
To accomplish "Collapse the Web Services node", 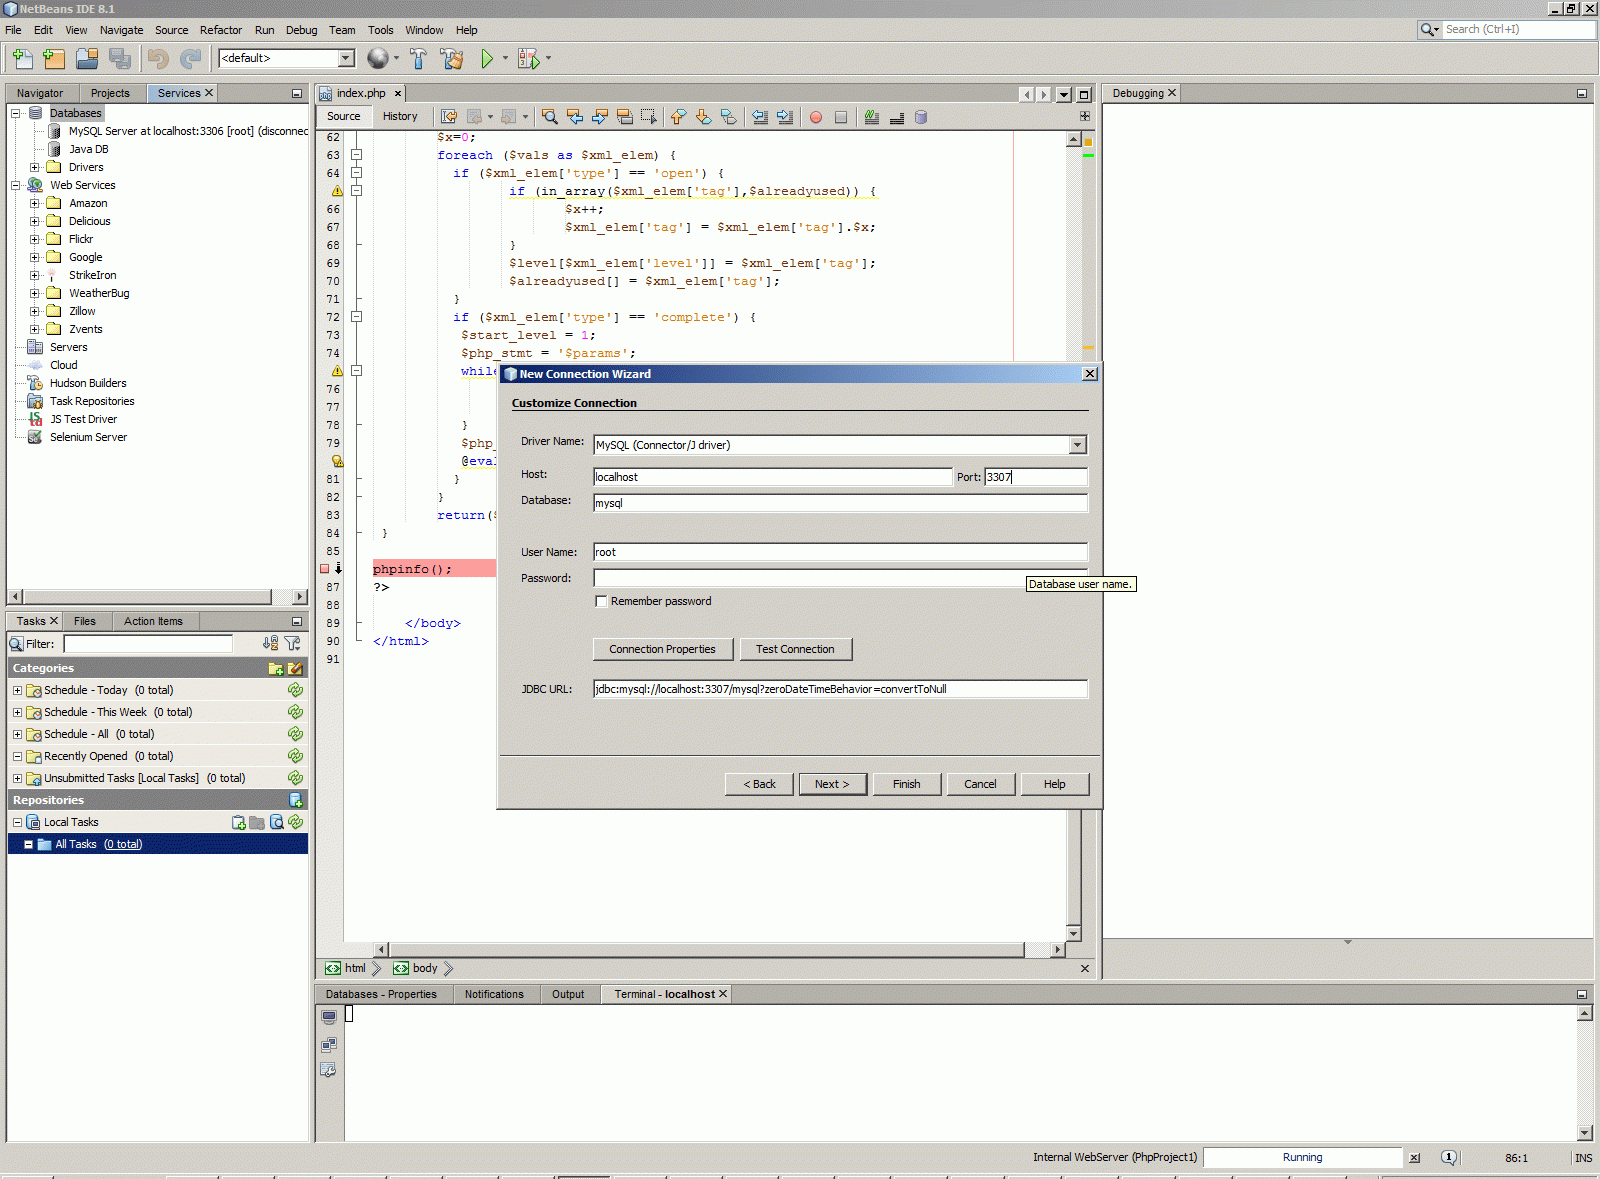I will point(16,185).
